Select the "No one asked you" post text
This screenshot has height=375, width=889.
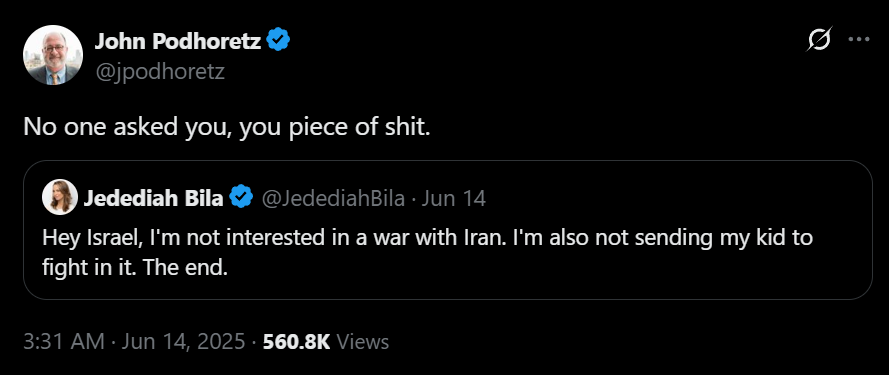click(x=227, y=128)
